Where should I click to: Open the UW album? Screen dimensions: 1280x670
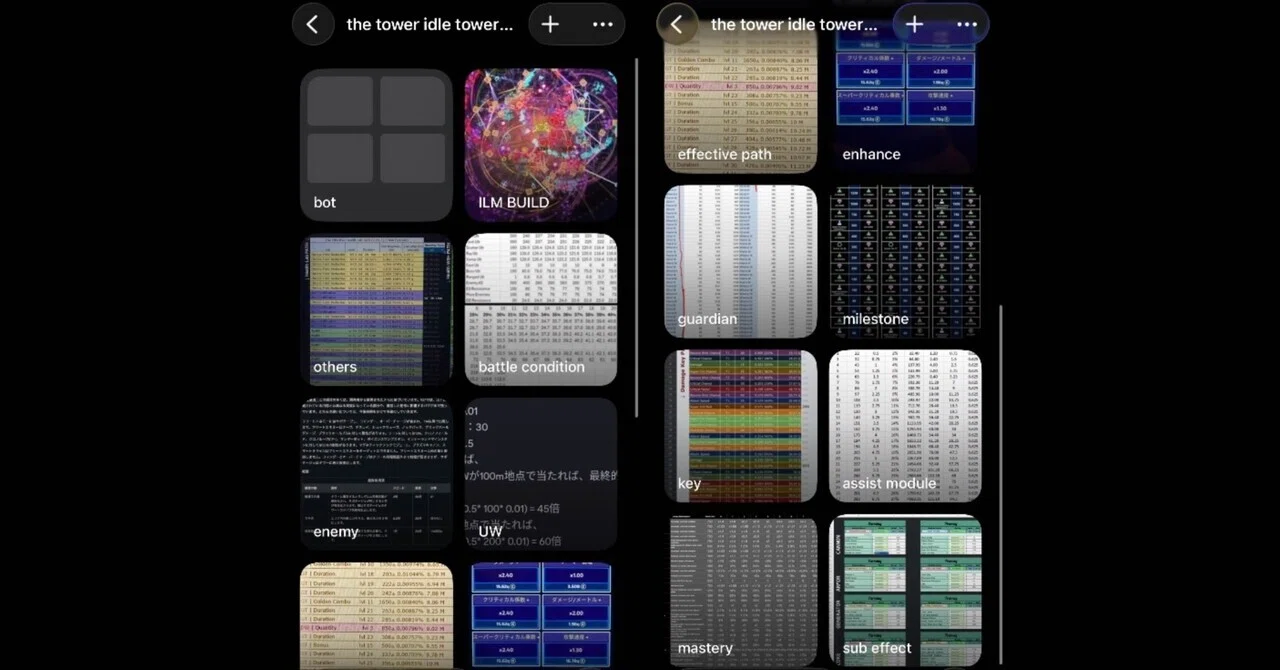click(541, 474)
